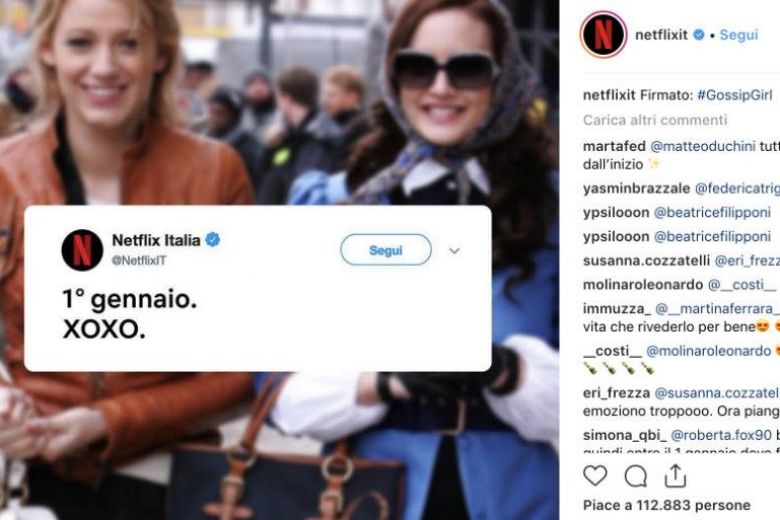The height and width of the screenshot is (520, 780).
Task: Open the #GossipGirl hashtag
Action: (x=735, y=95)
